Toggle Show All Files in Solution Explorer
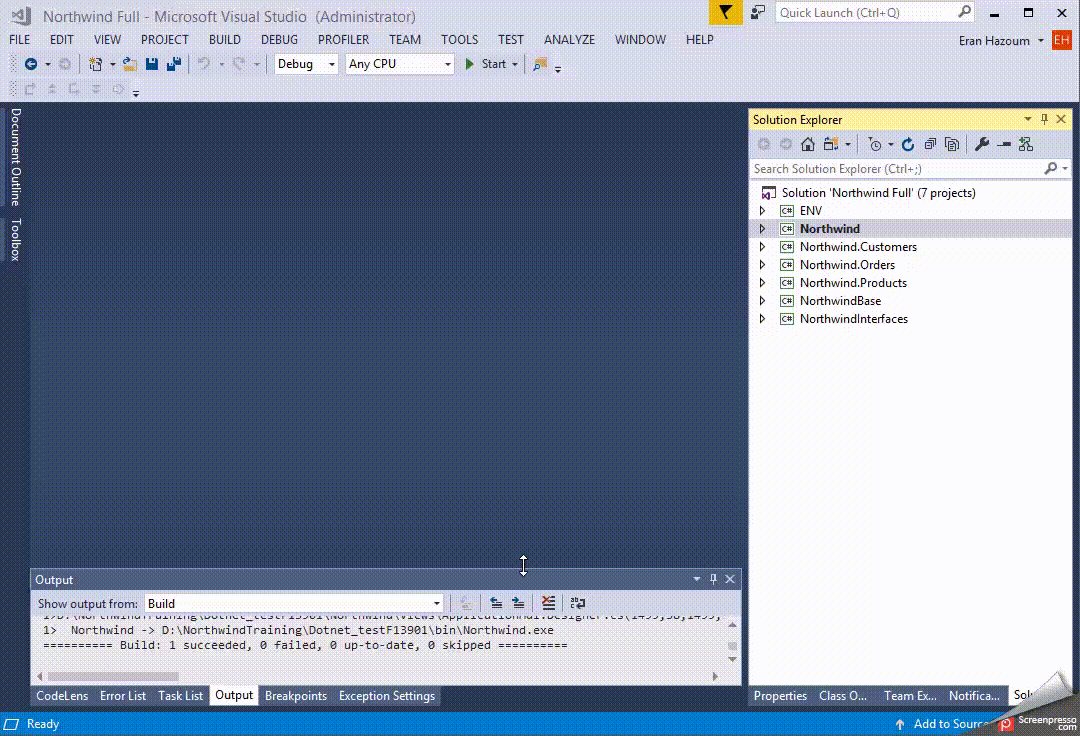Viewport: 1080px width, 736px height. pos(952,144)
